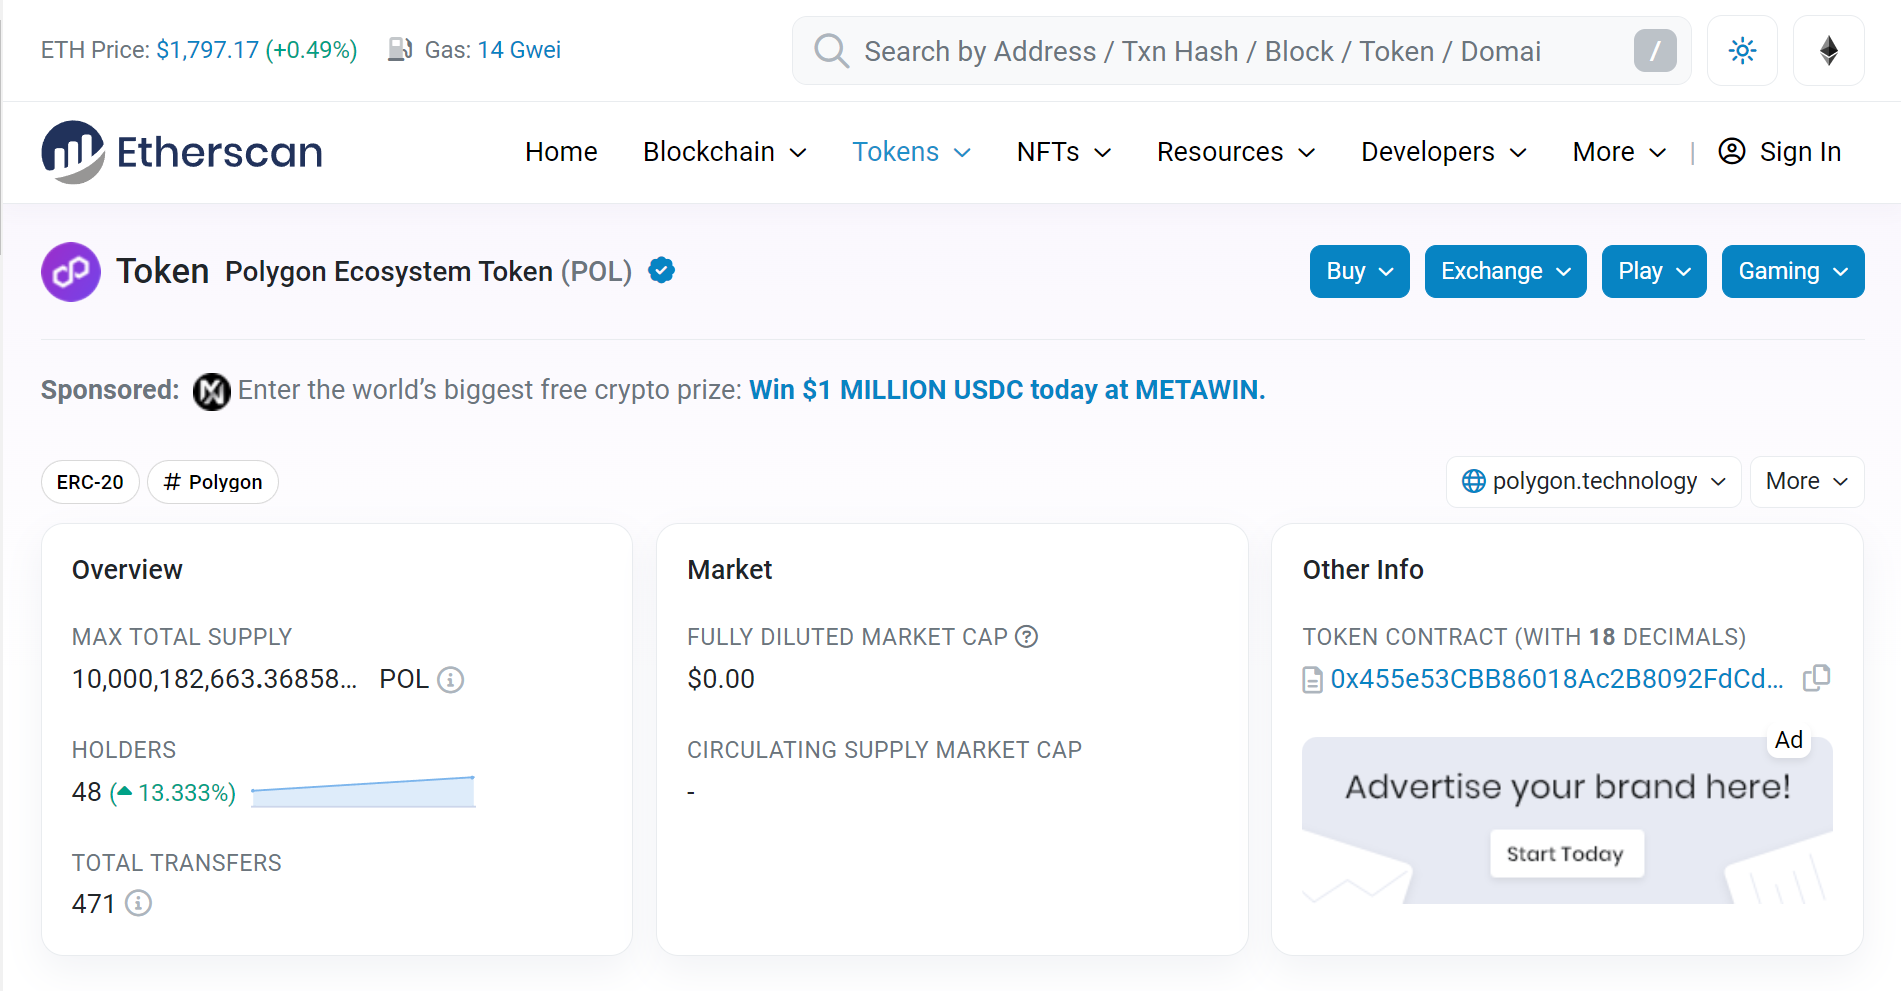Click the MetaWin sponsor logo

coord(212,391)
